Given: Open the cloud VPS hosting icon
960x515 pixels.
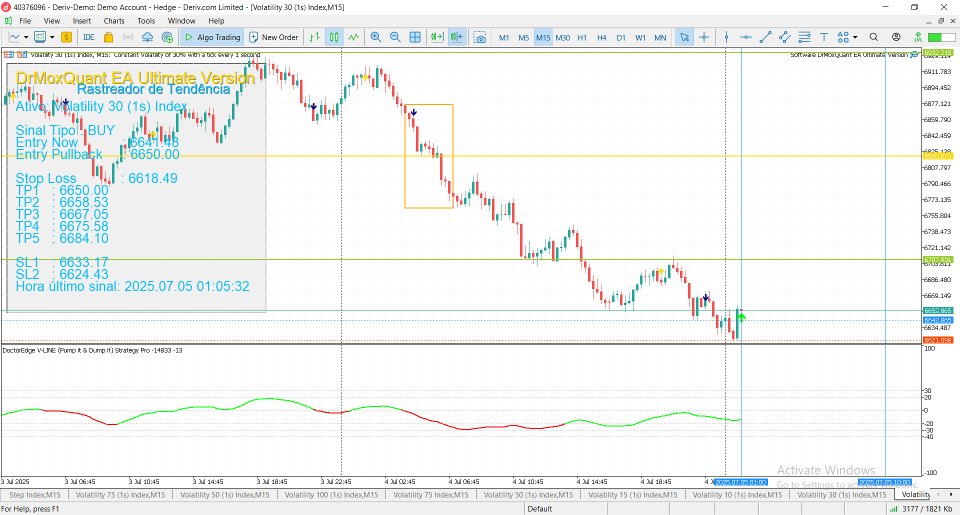Looking at the screenshot, I should (x=148, y=37).
